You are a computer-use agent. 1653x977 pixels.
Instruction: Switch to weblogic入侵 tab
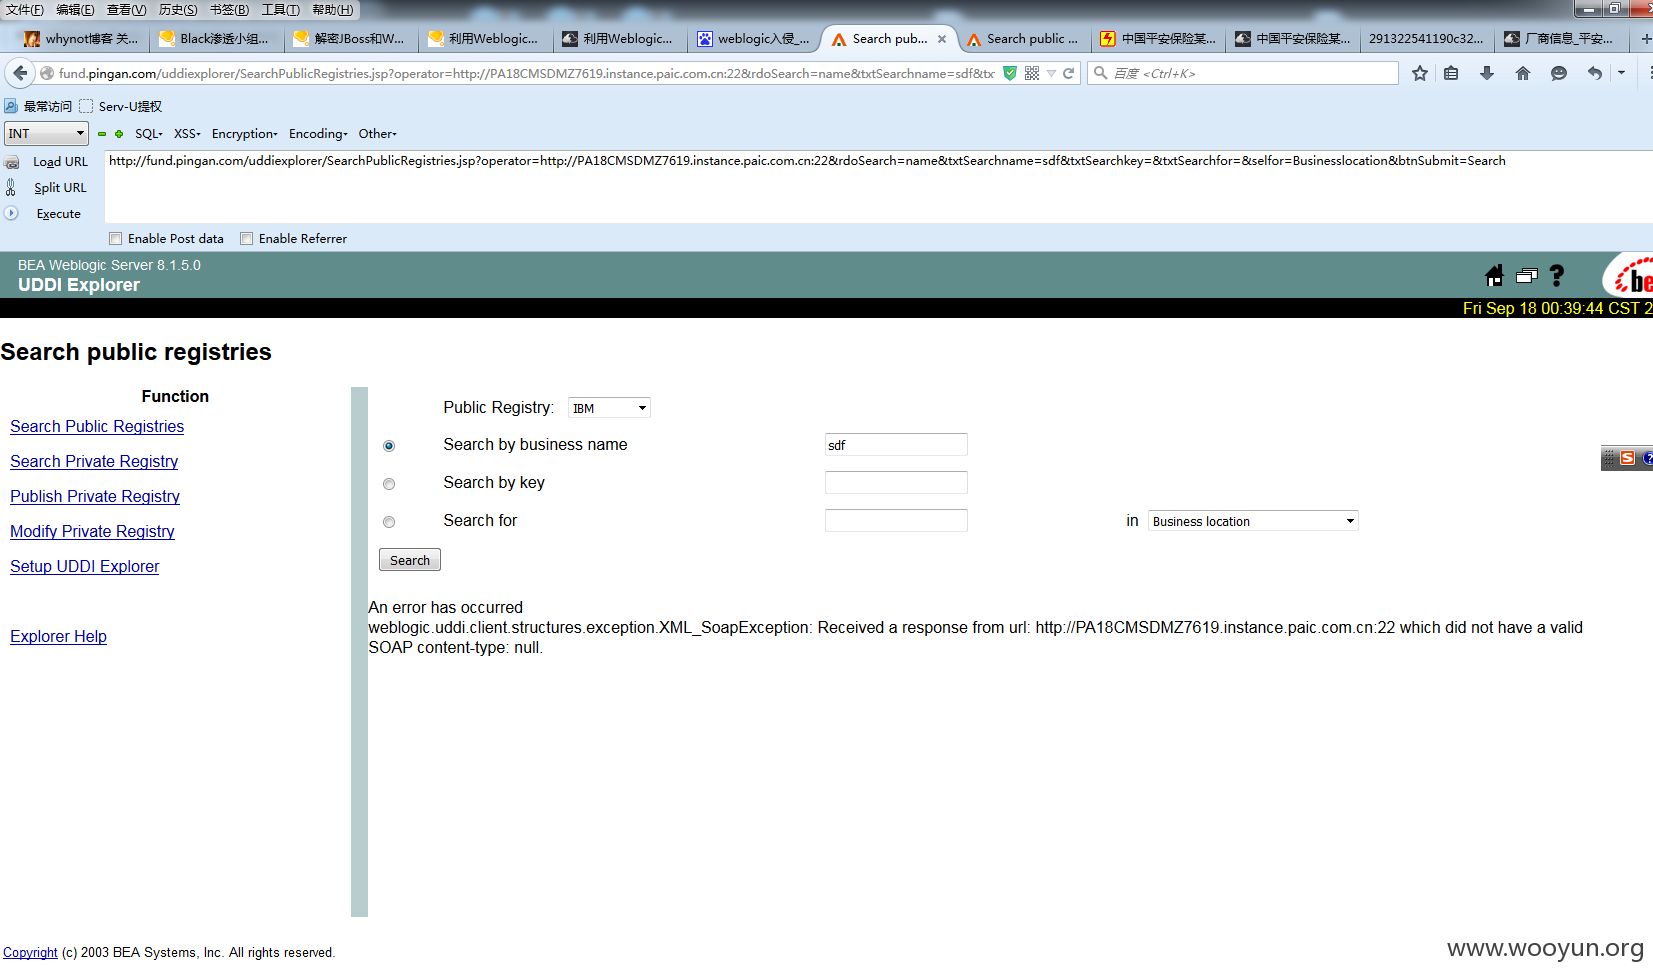(x=754, y=39)
